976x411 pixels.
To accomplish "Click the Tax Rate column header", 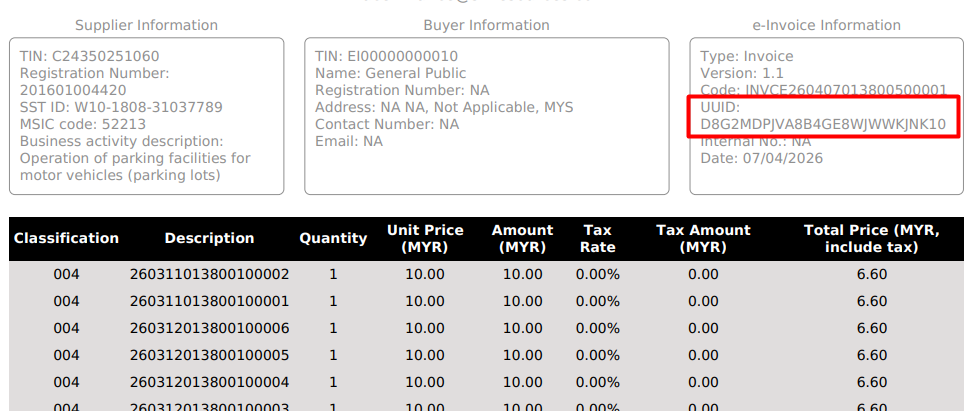I will click(x=598, y=238).
